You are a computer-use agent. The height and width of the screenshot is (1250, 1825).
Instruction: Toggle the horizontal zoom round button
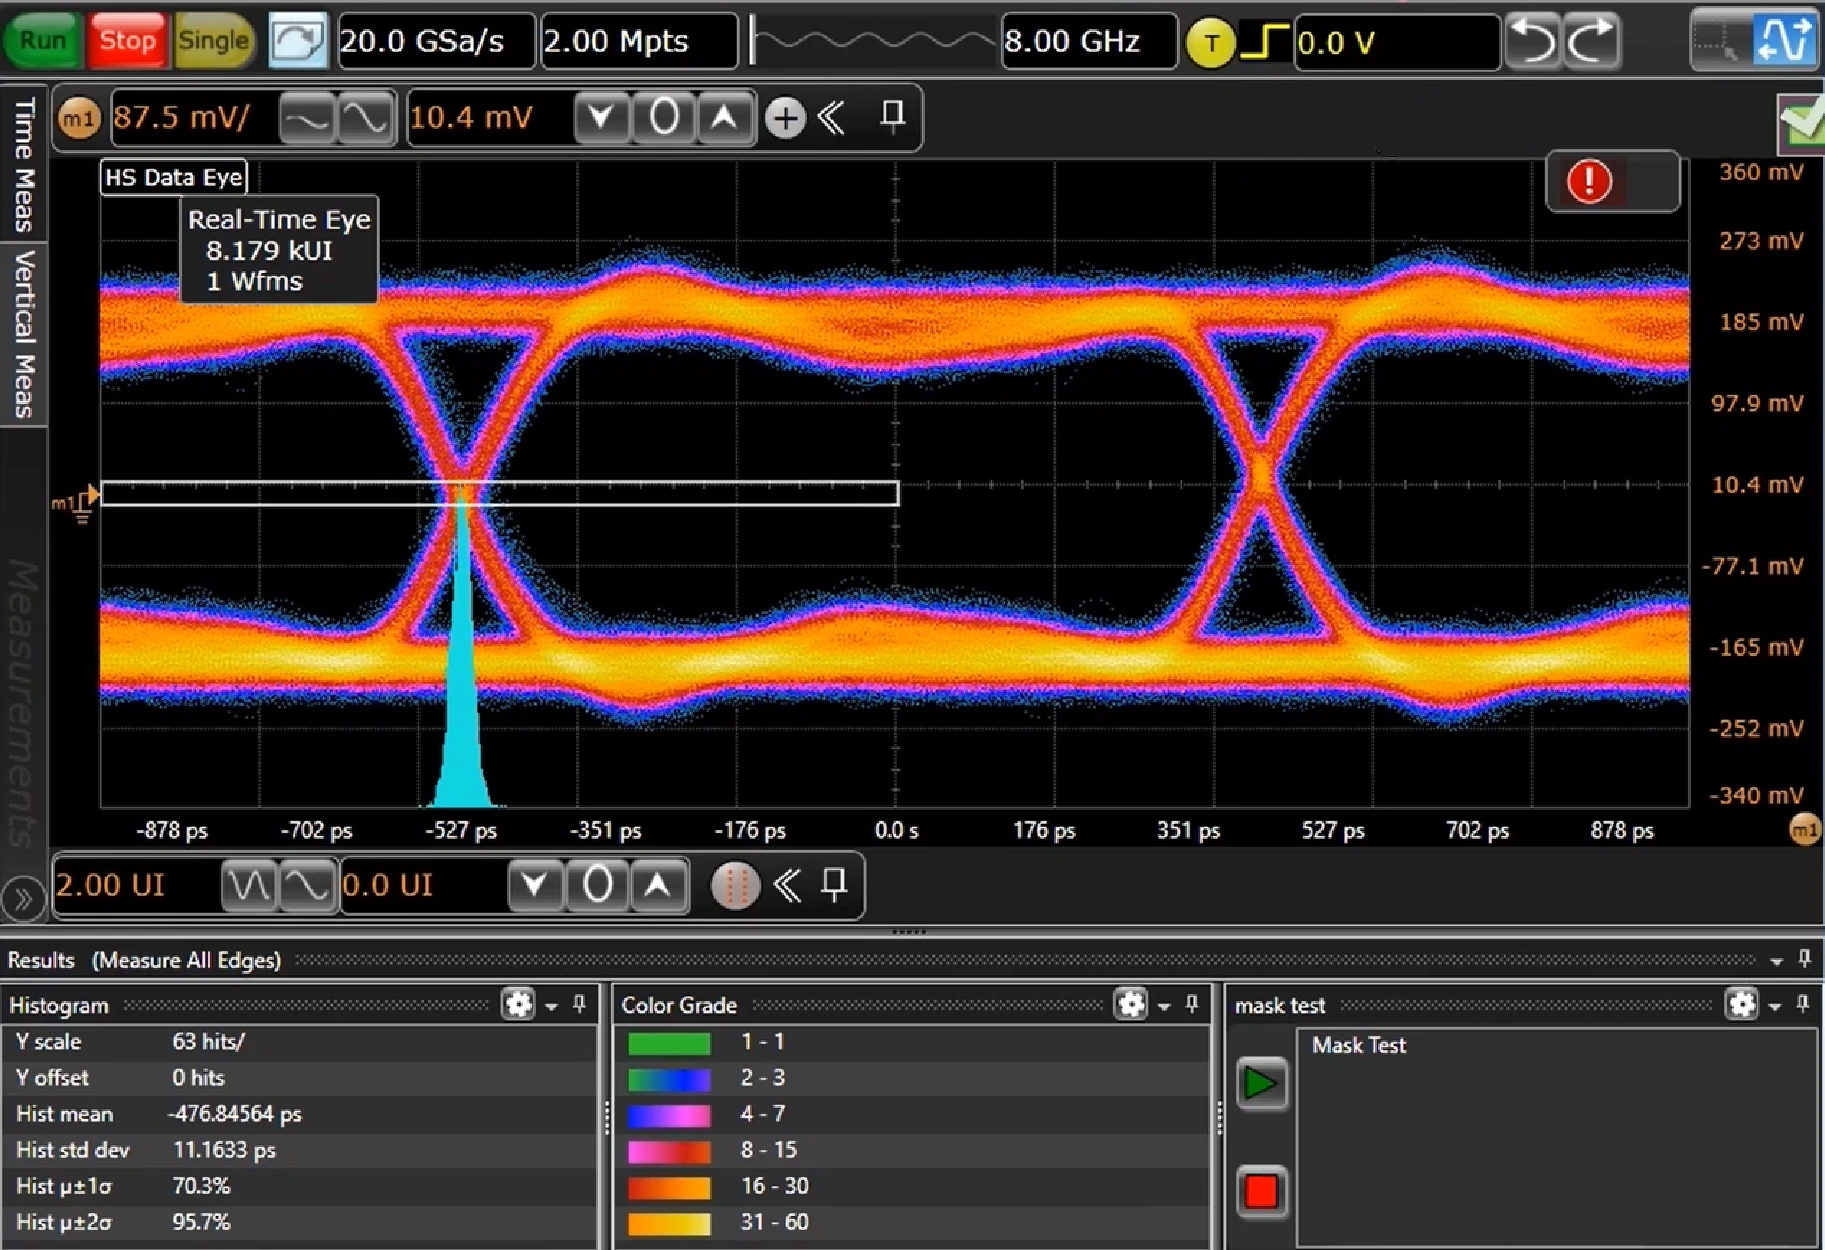click(735, 886)
